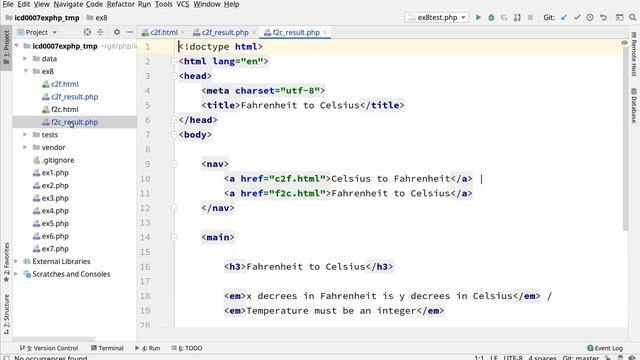Show Git history clock icon

(590, 18)
